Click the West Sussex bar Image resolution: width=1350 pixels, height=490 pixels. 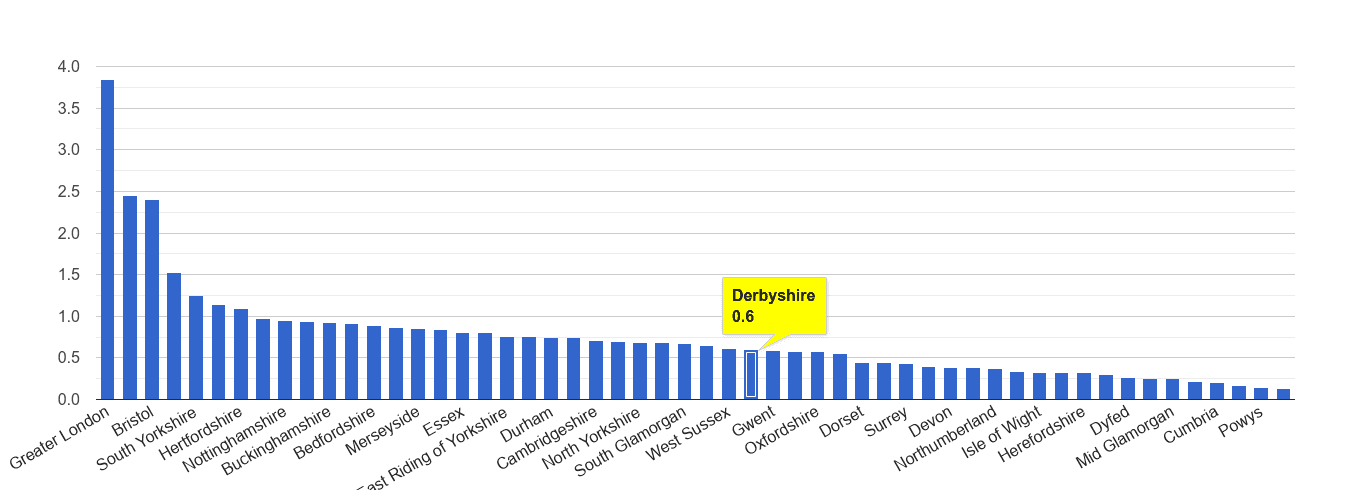[x=729, y=374]
